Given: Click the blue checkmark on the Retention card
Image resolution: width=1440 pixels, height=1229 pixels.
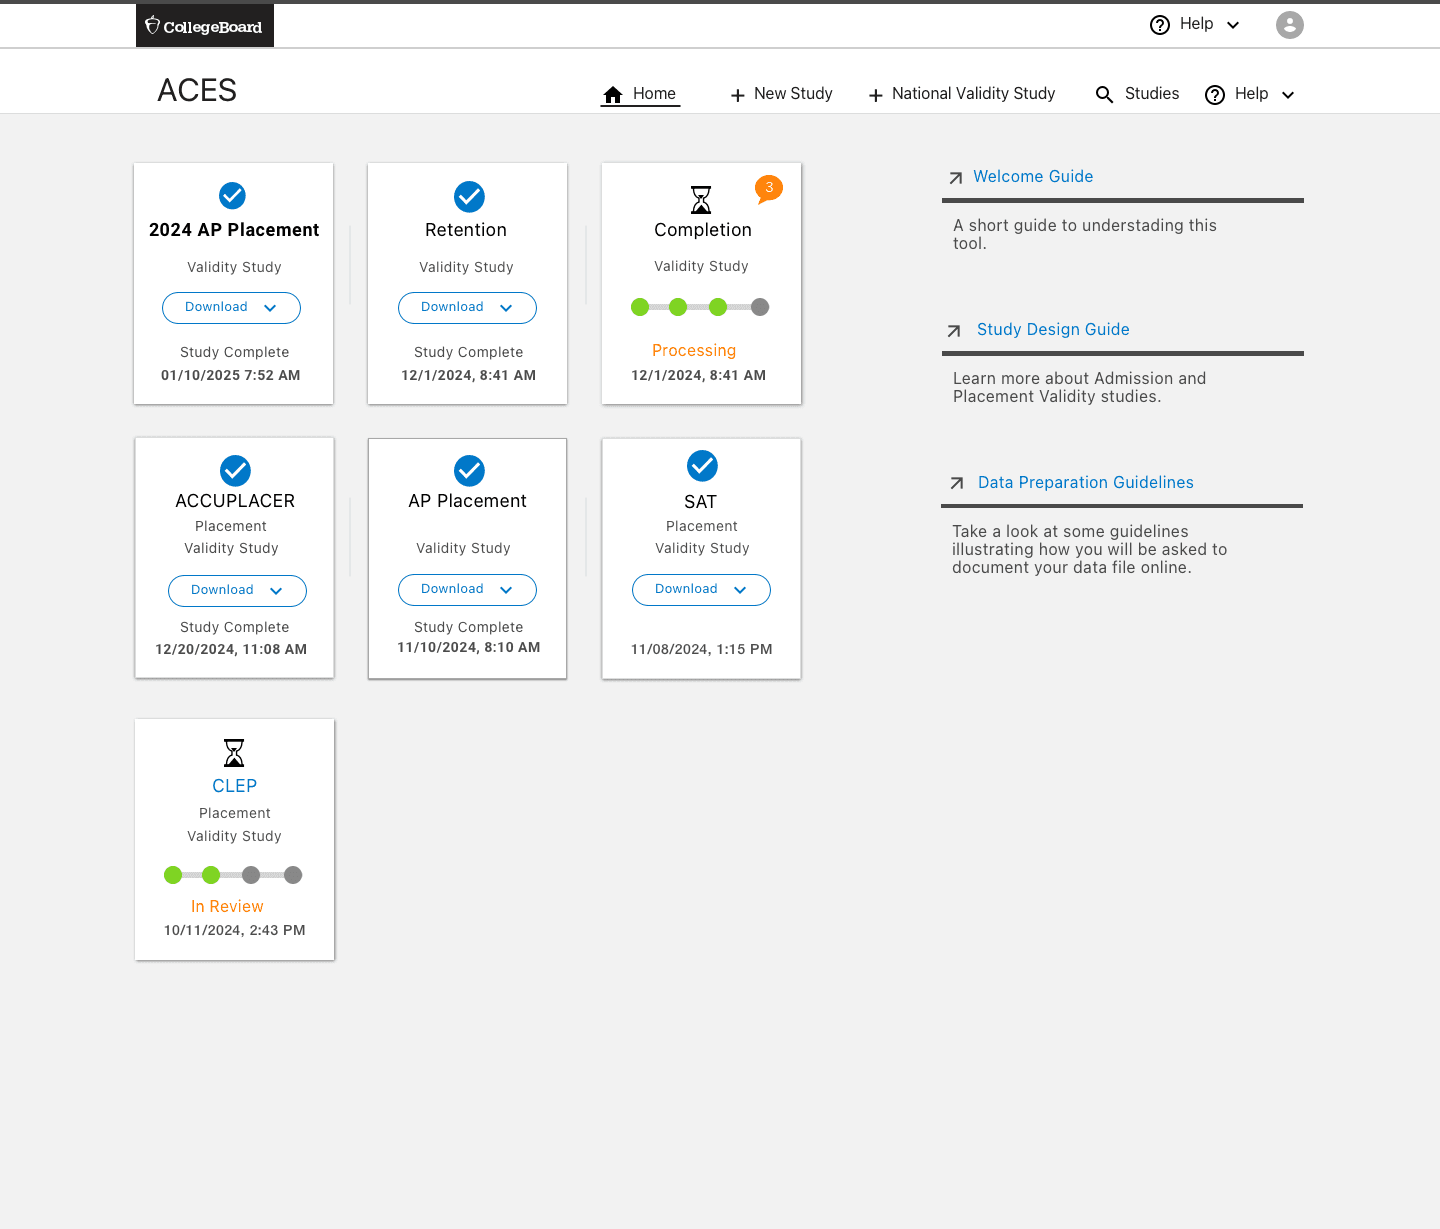Looking at the screenshot, I should coord(469,196).
